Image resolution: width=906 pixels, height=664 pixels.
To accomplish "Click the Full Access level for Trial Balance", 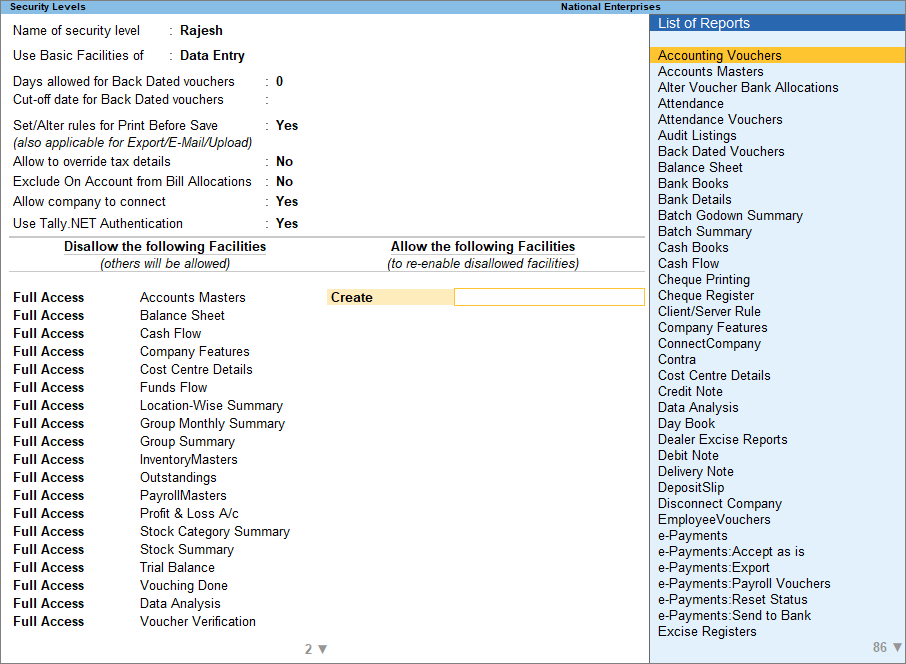I will (48, 567).
